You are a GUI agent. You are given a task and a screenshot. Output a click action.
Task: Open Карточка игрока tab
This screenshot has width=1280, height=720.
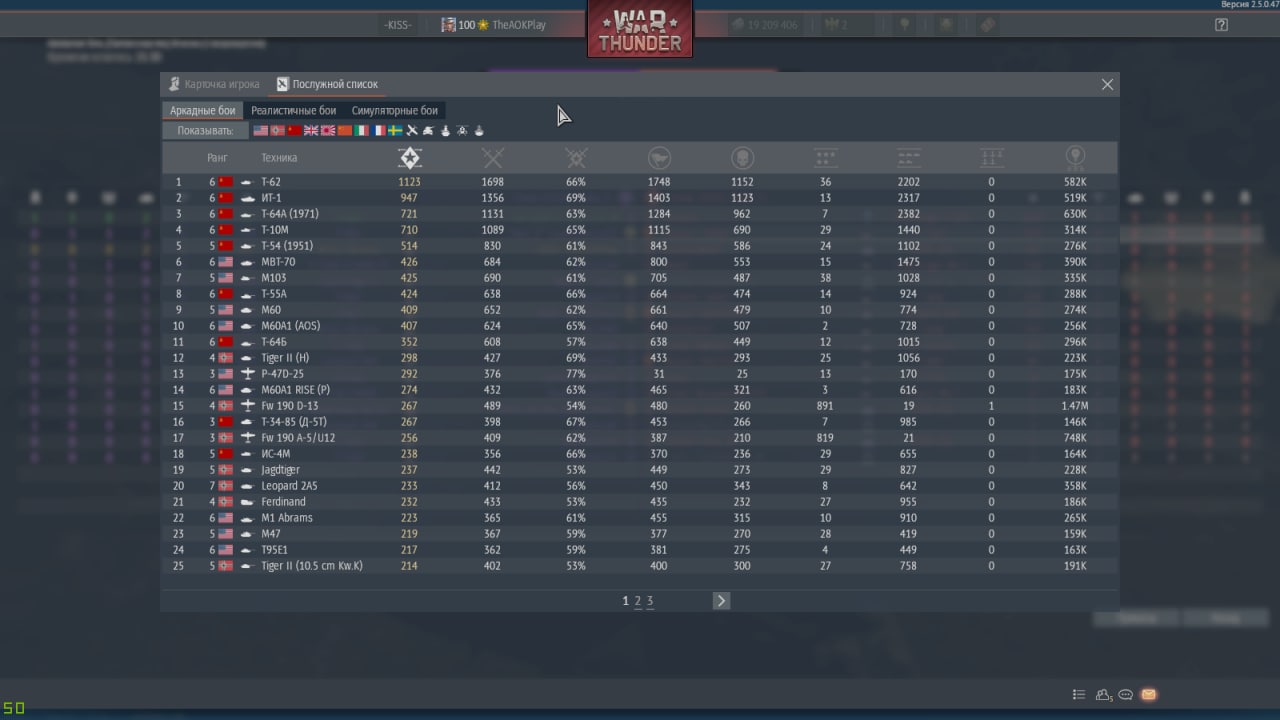pyautogui.click(x=214, y=84)
